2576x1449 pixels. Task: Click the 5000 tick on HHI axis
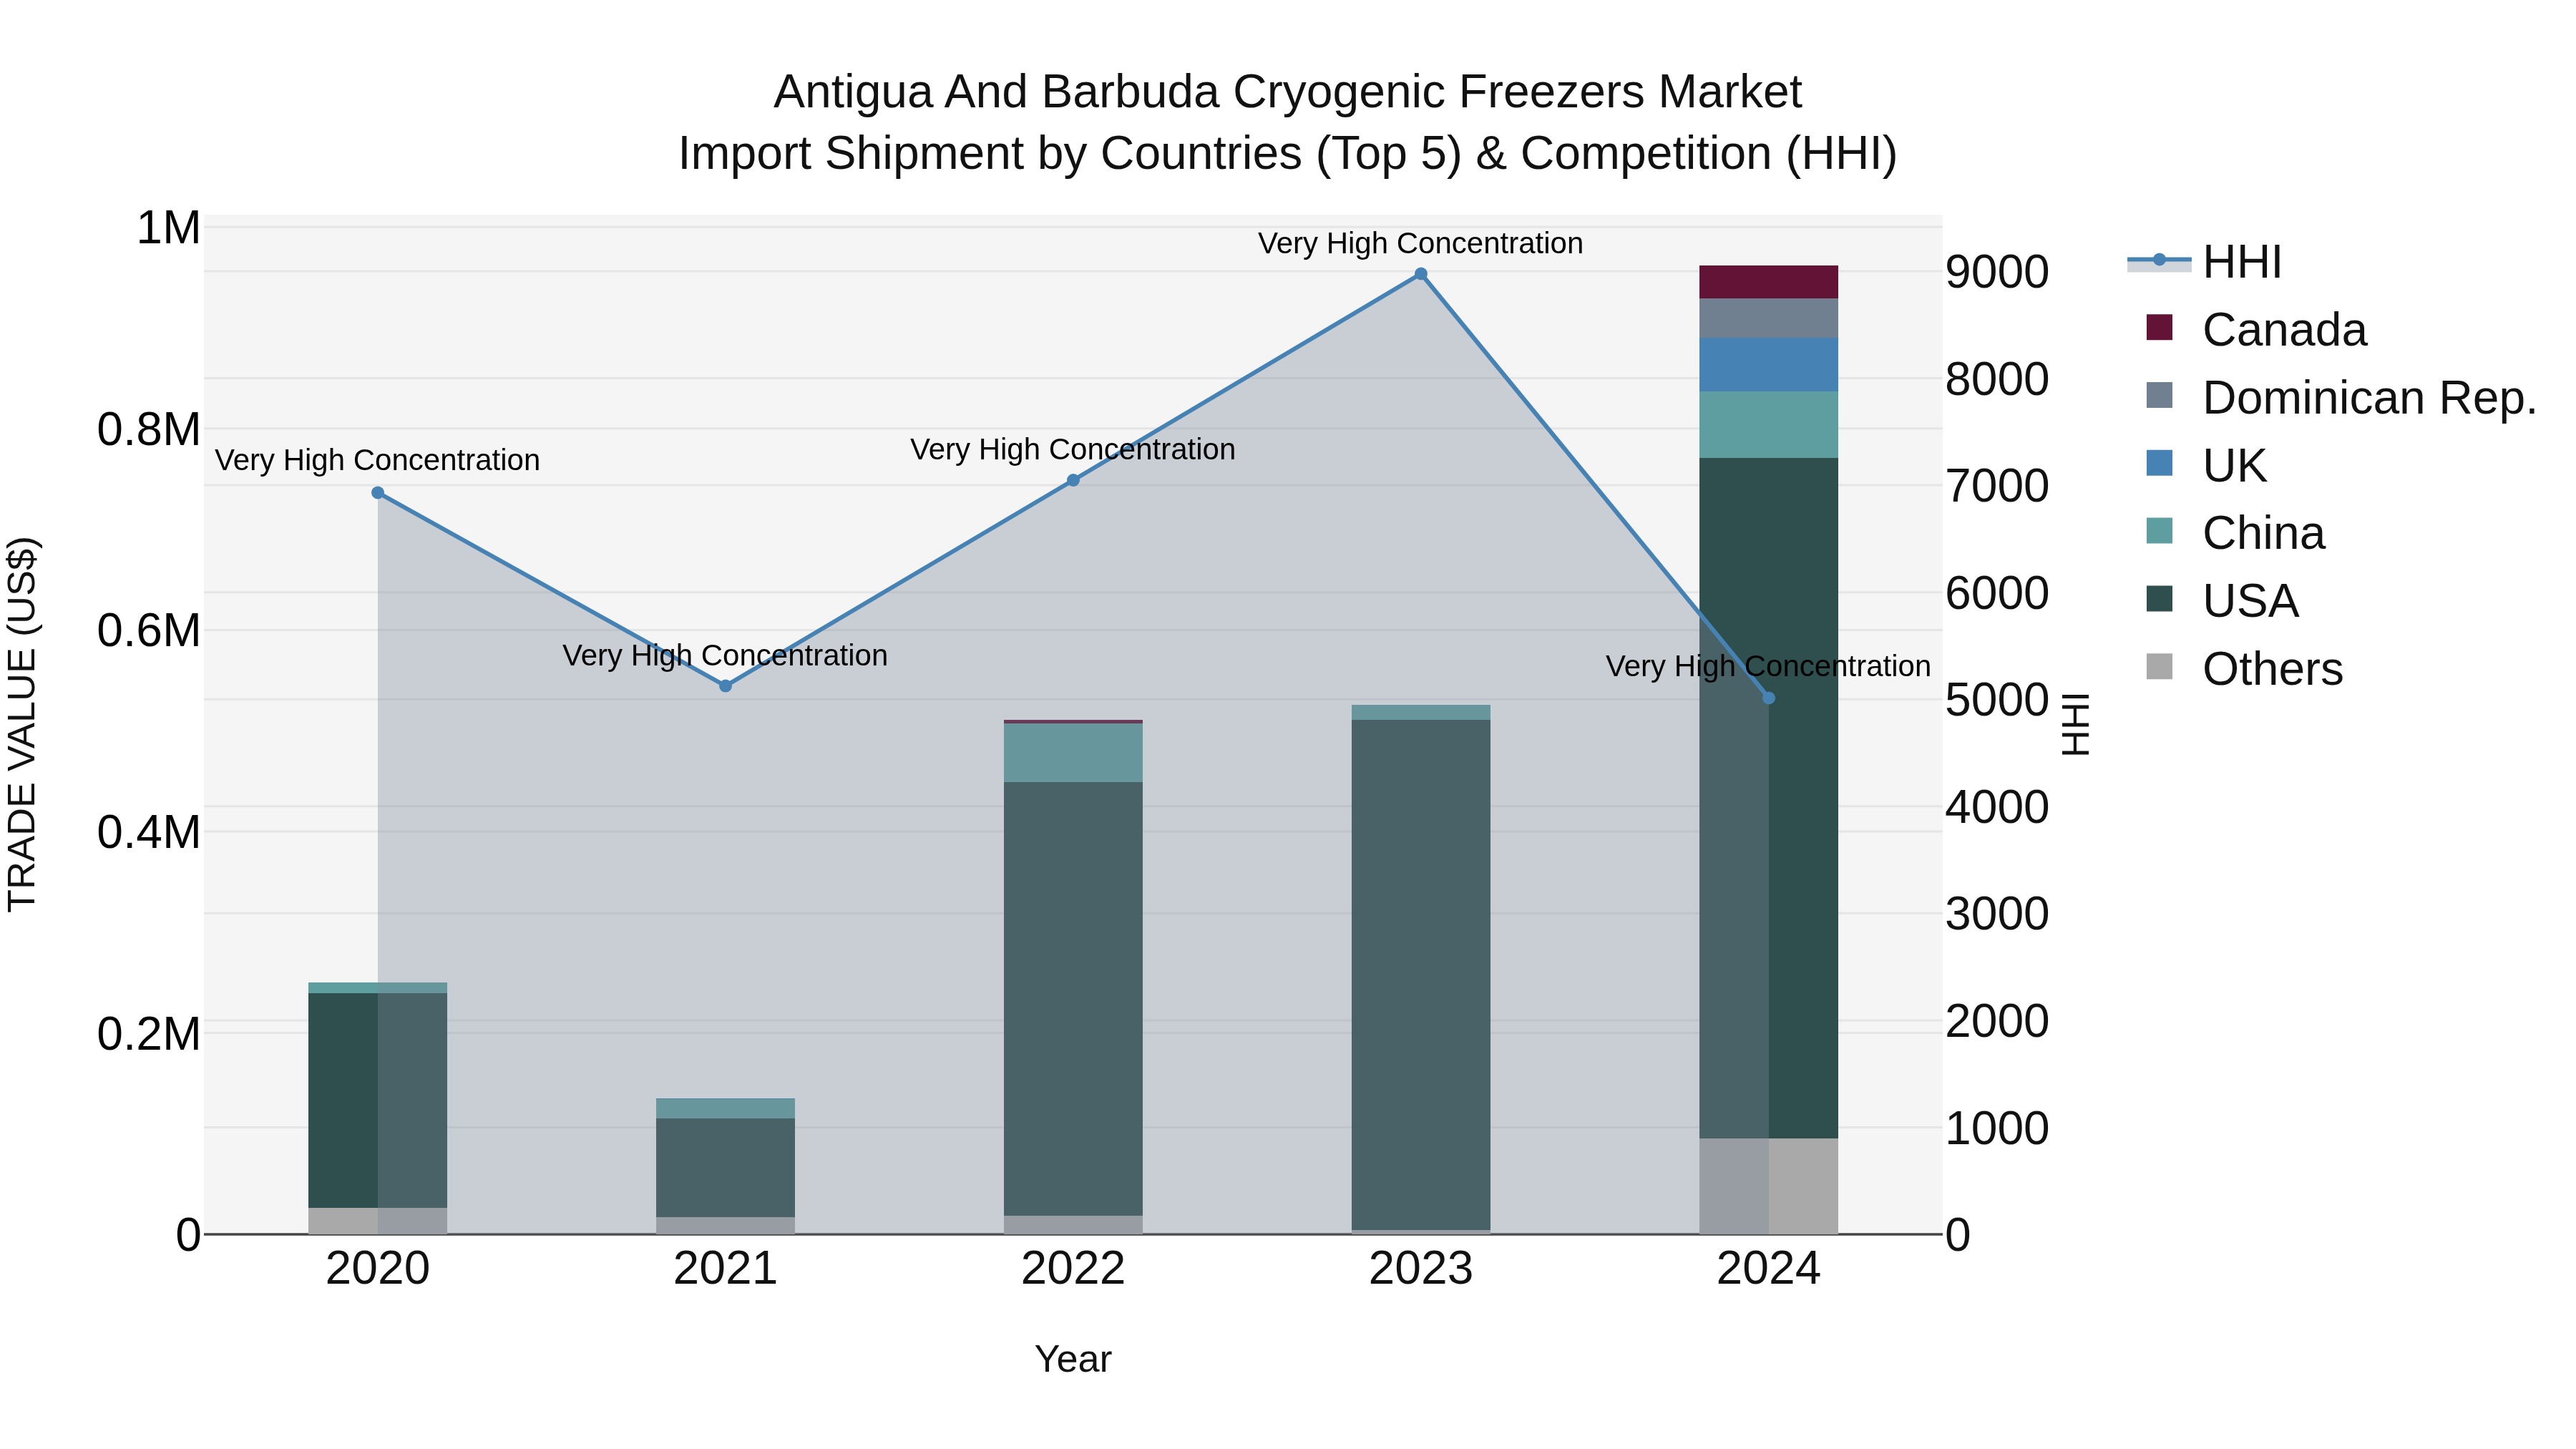click(x=1997, y=700)
